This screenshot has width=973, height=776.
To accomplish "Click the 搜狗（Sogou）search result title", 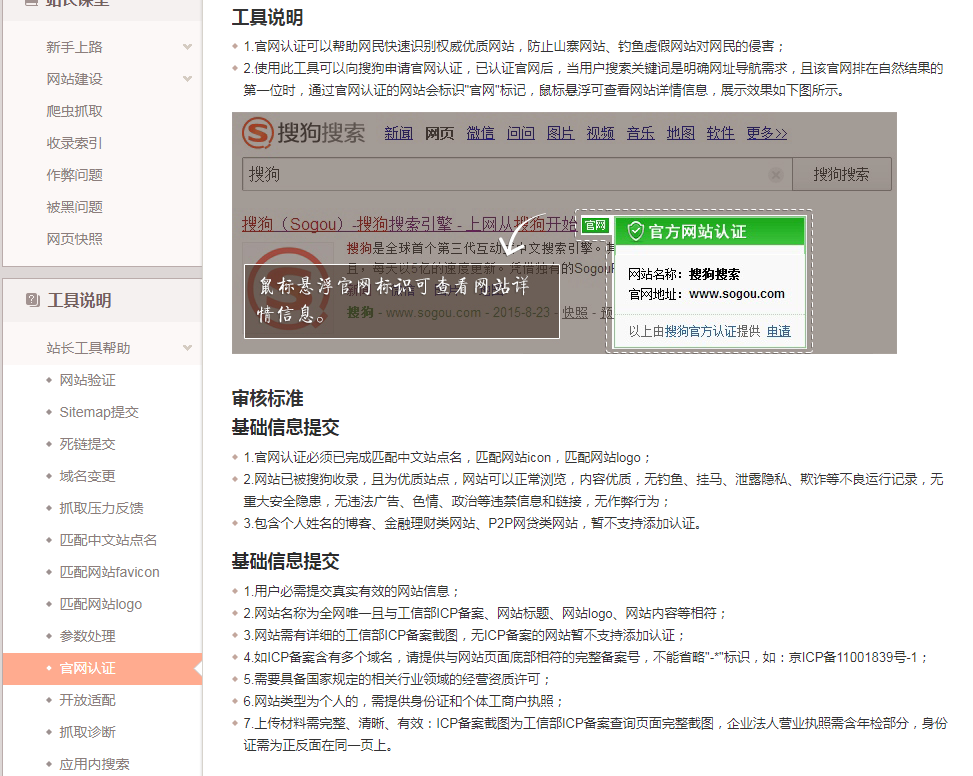I will (x=409, y=224).
